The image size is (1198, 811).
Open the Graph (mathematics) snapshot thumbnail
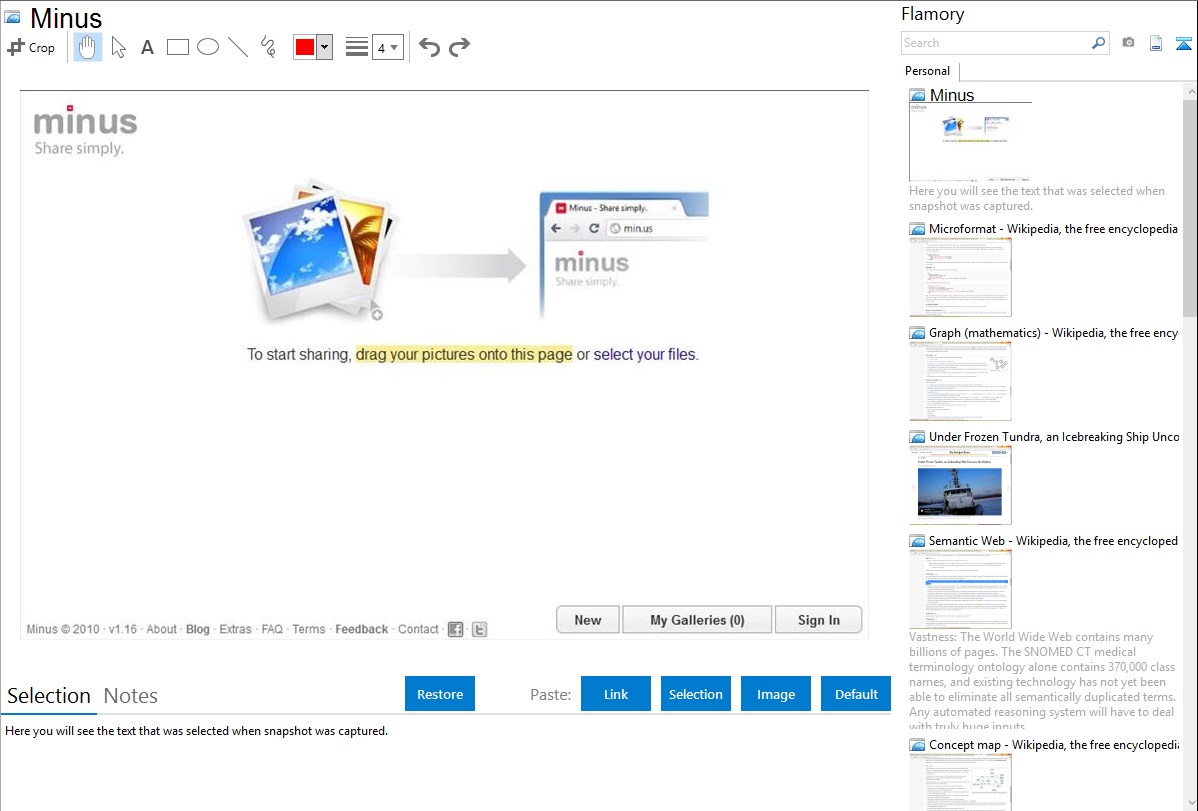960,381
